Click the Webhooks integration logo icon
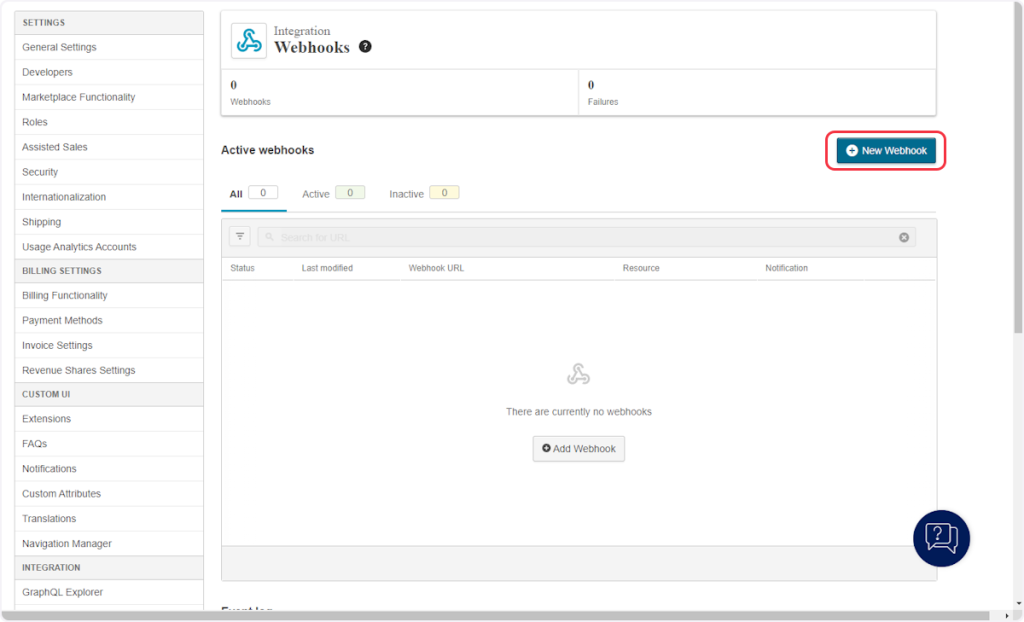The image size is (1024, 622). pyautogui.click(x=249, y=41)
